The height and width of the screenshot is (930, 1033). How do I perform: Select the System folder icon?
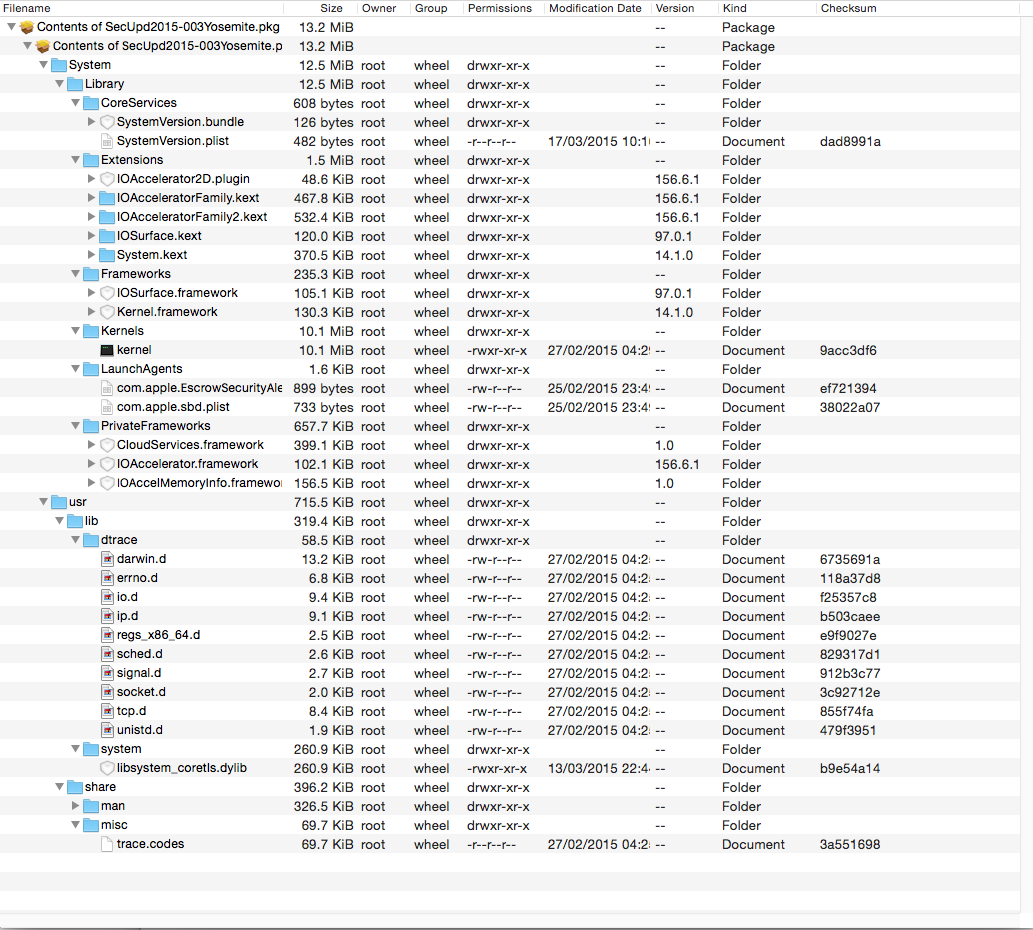59,65
